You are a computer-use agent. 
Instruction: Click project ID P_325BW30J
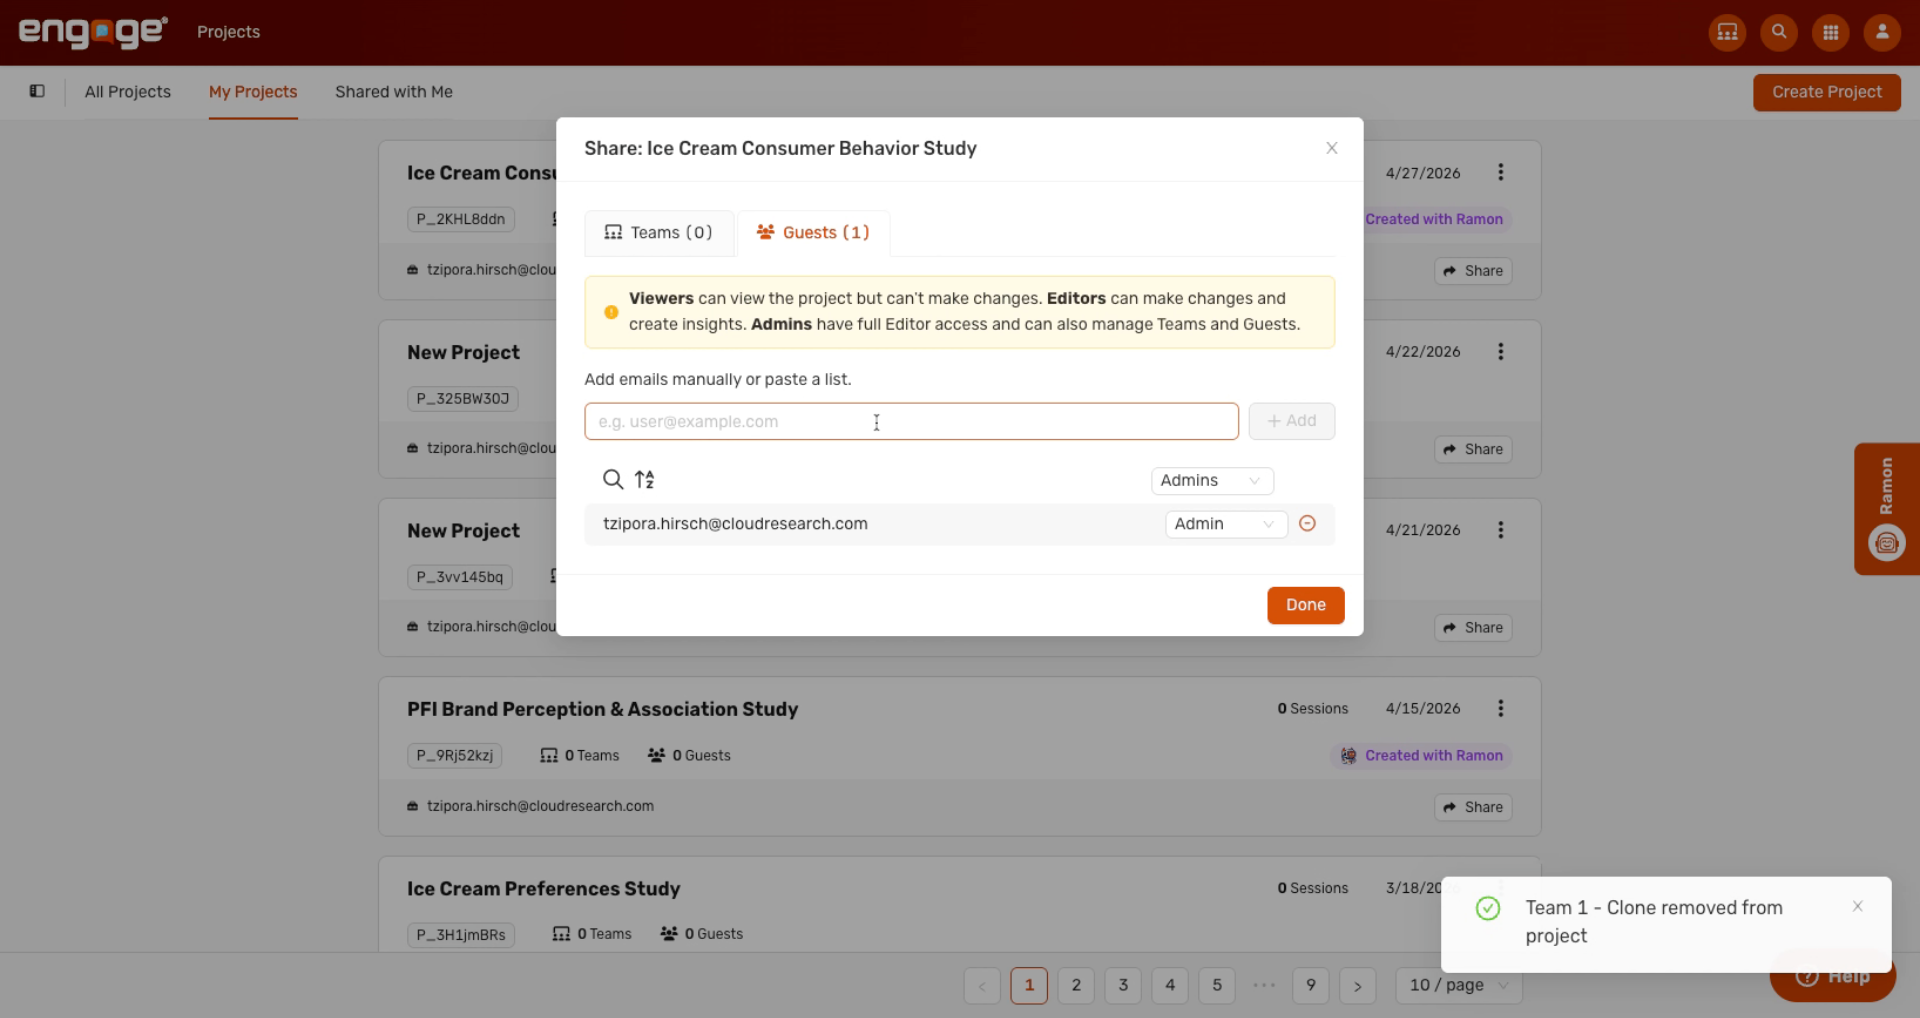[x=462, y=398]
